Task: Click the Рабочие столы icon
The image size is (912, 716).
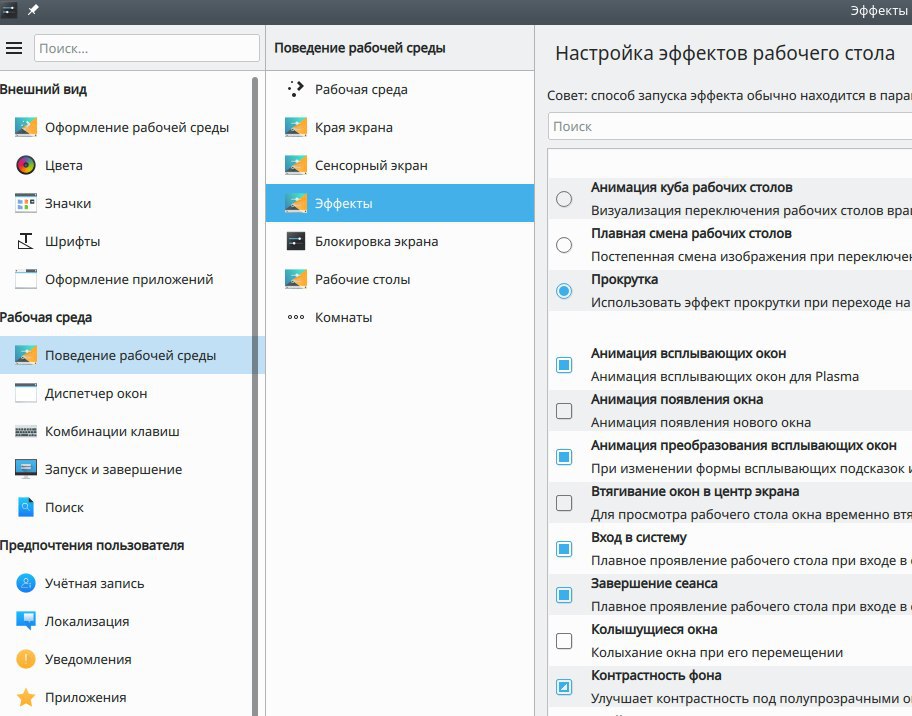Action: [x=295, y=279]
